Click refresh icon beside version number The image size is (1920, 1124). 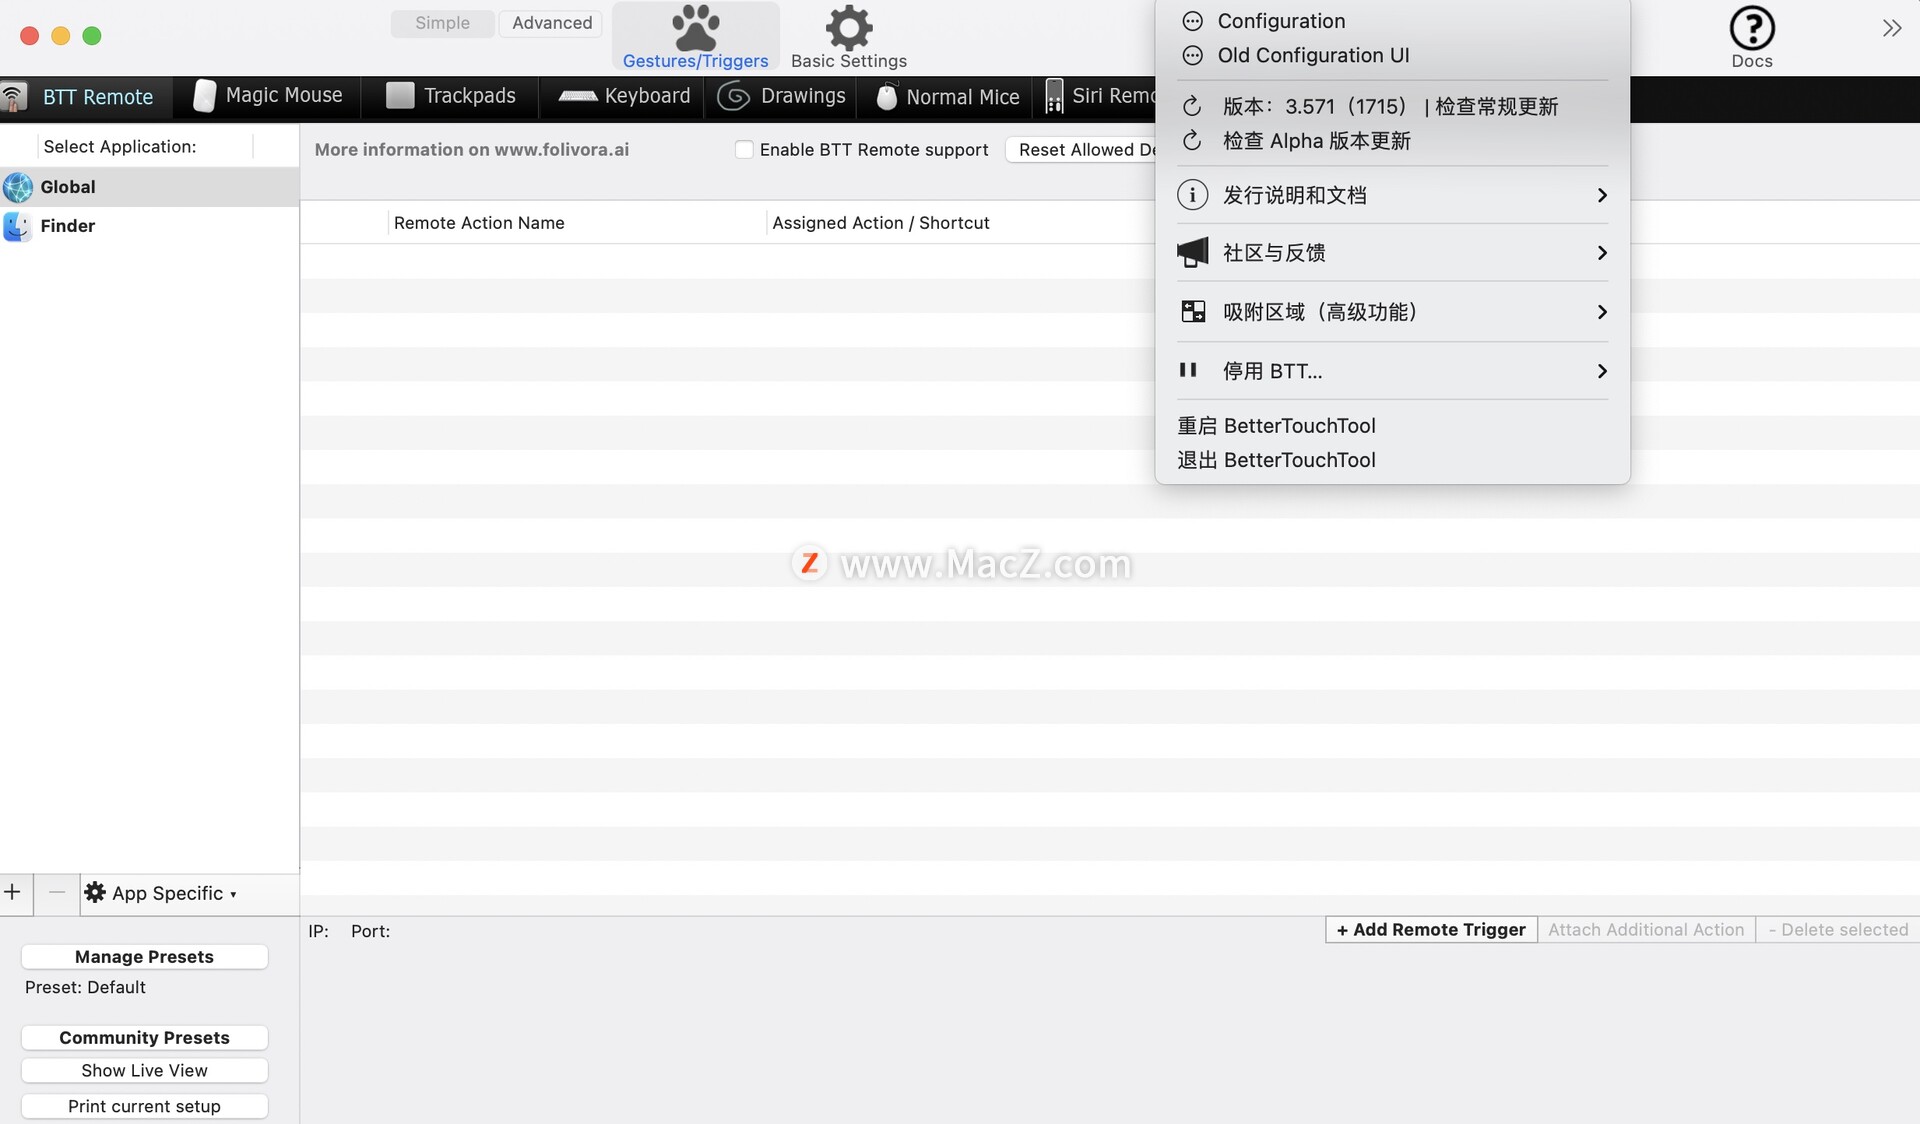point(1192,106)
